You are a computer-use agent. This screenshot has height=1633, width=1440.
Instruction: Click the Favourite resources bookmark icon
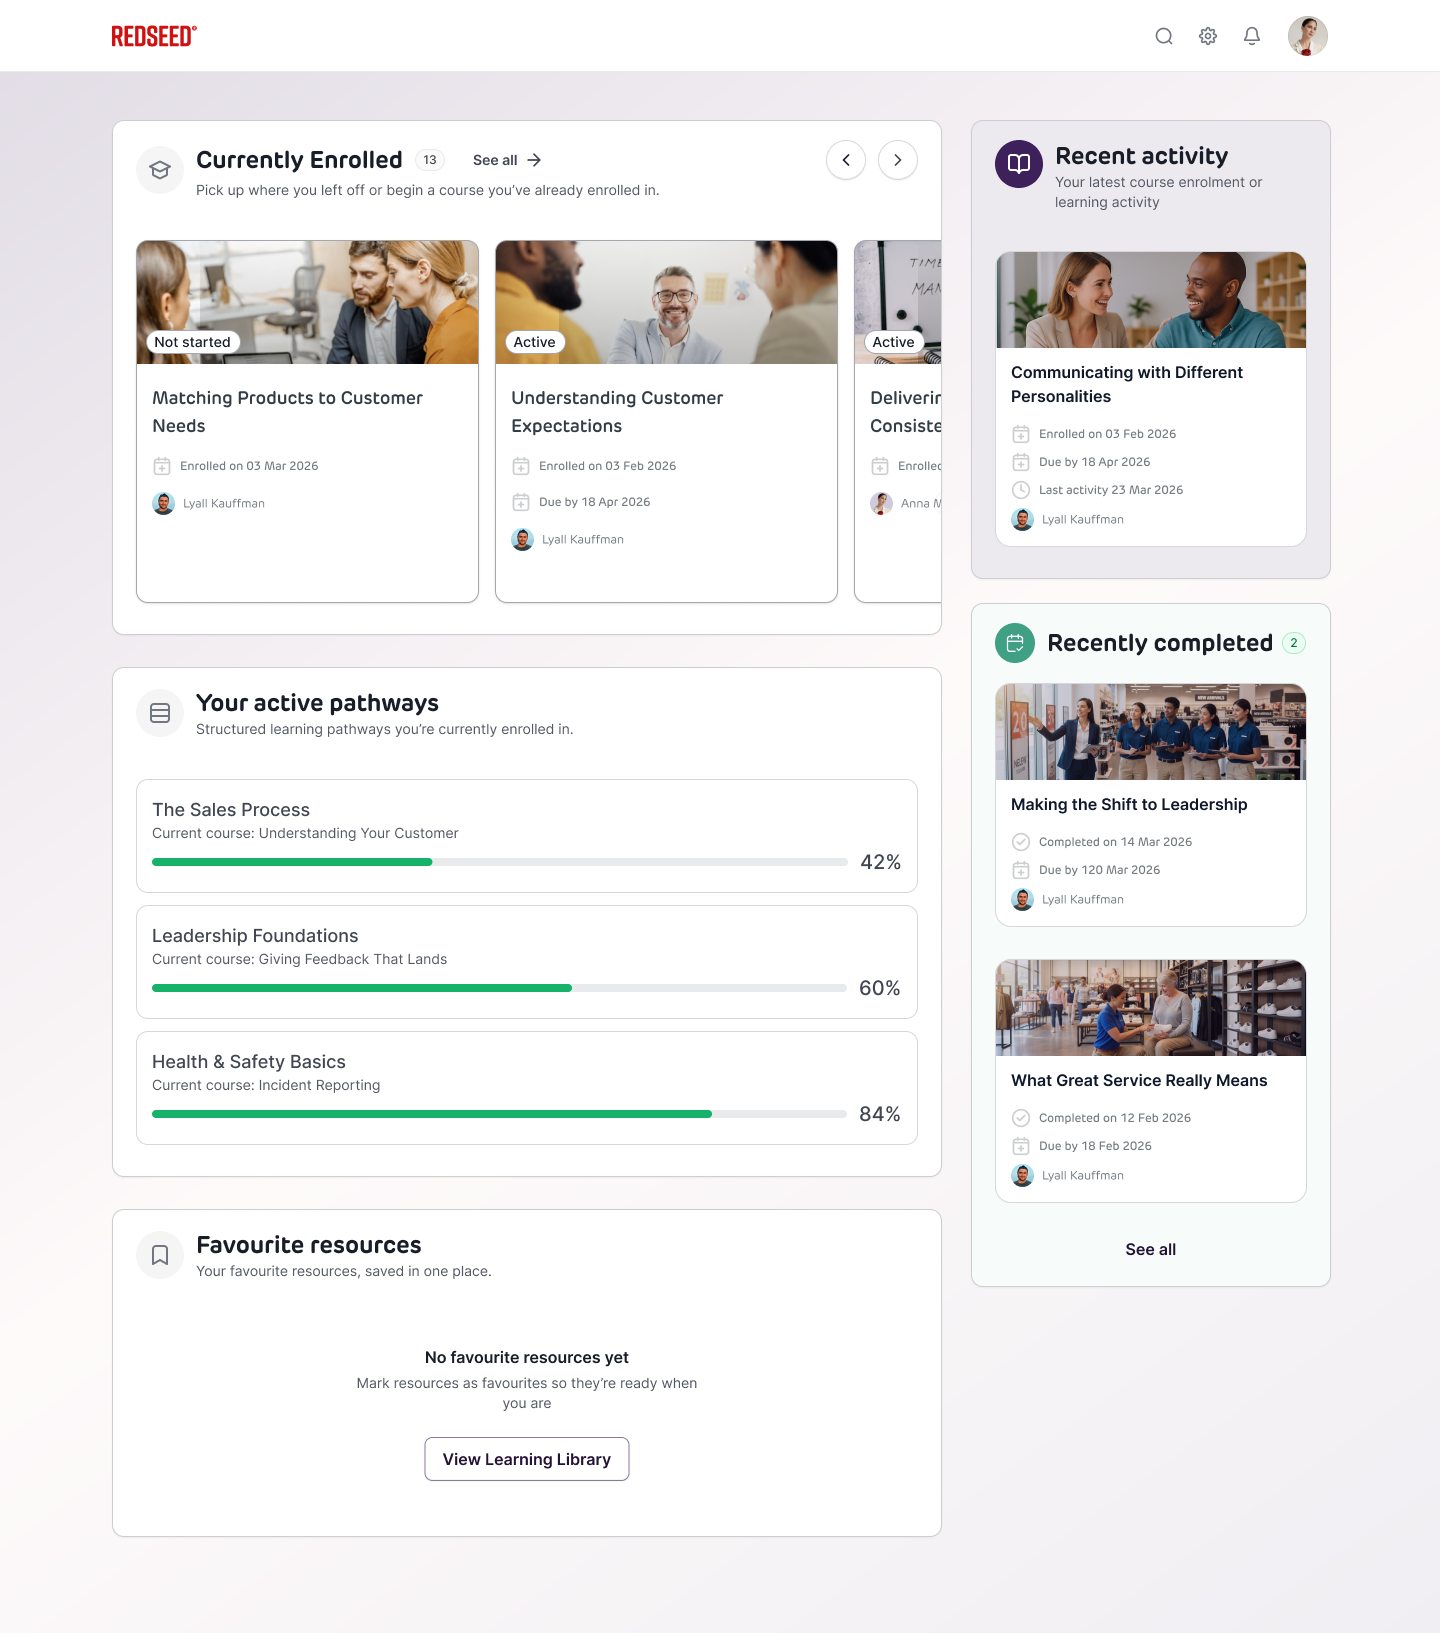pos(160,1255)
